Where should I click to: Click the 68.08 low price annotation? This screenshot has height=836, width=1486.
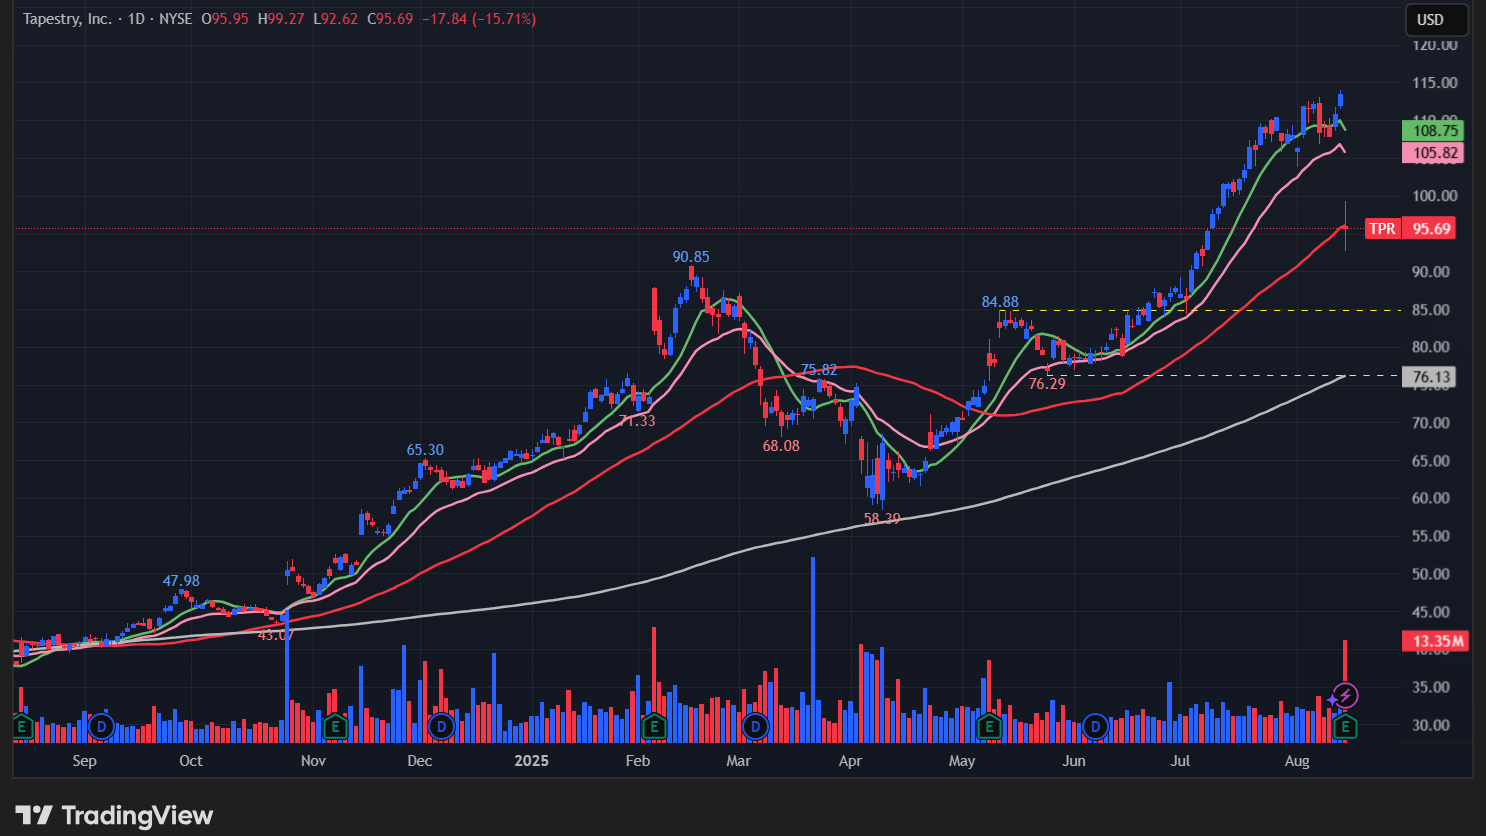click(781, 446)
